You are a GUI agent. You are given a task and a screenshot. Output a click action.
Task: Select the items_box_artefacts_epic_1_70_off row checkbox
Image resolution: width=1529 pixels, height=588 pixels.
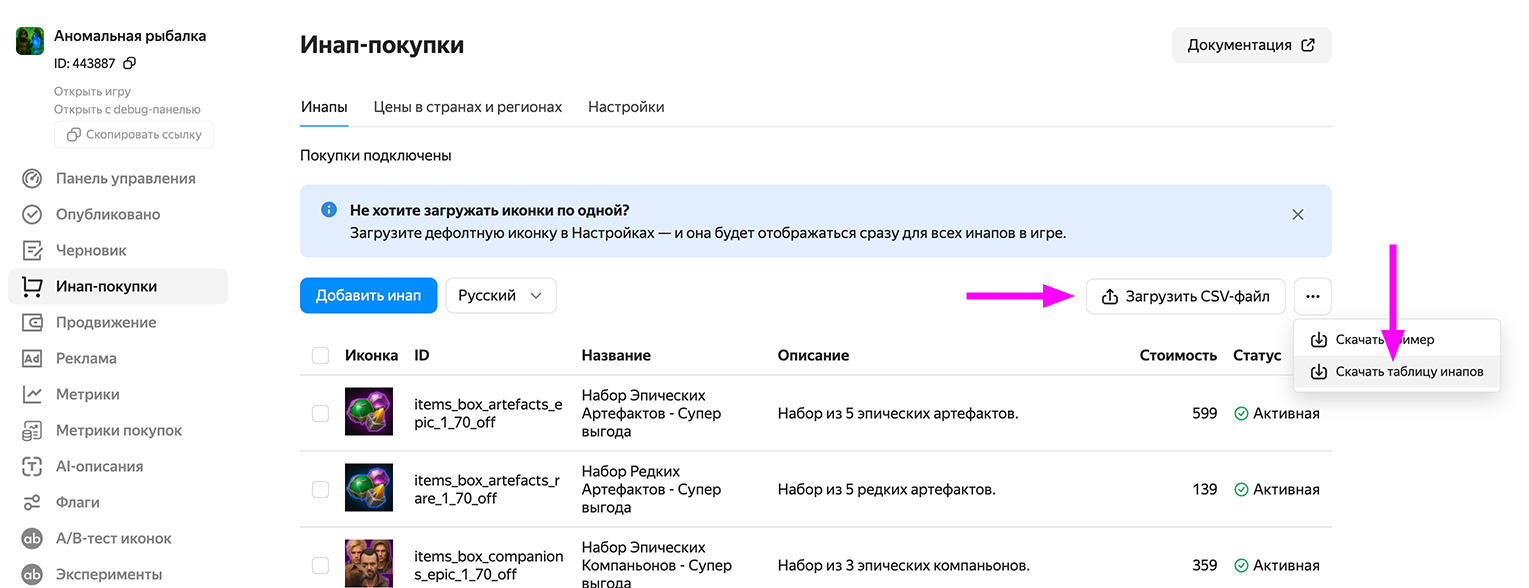click(320, 413)
